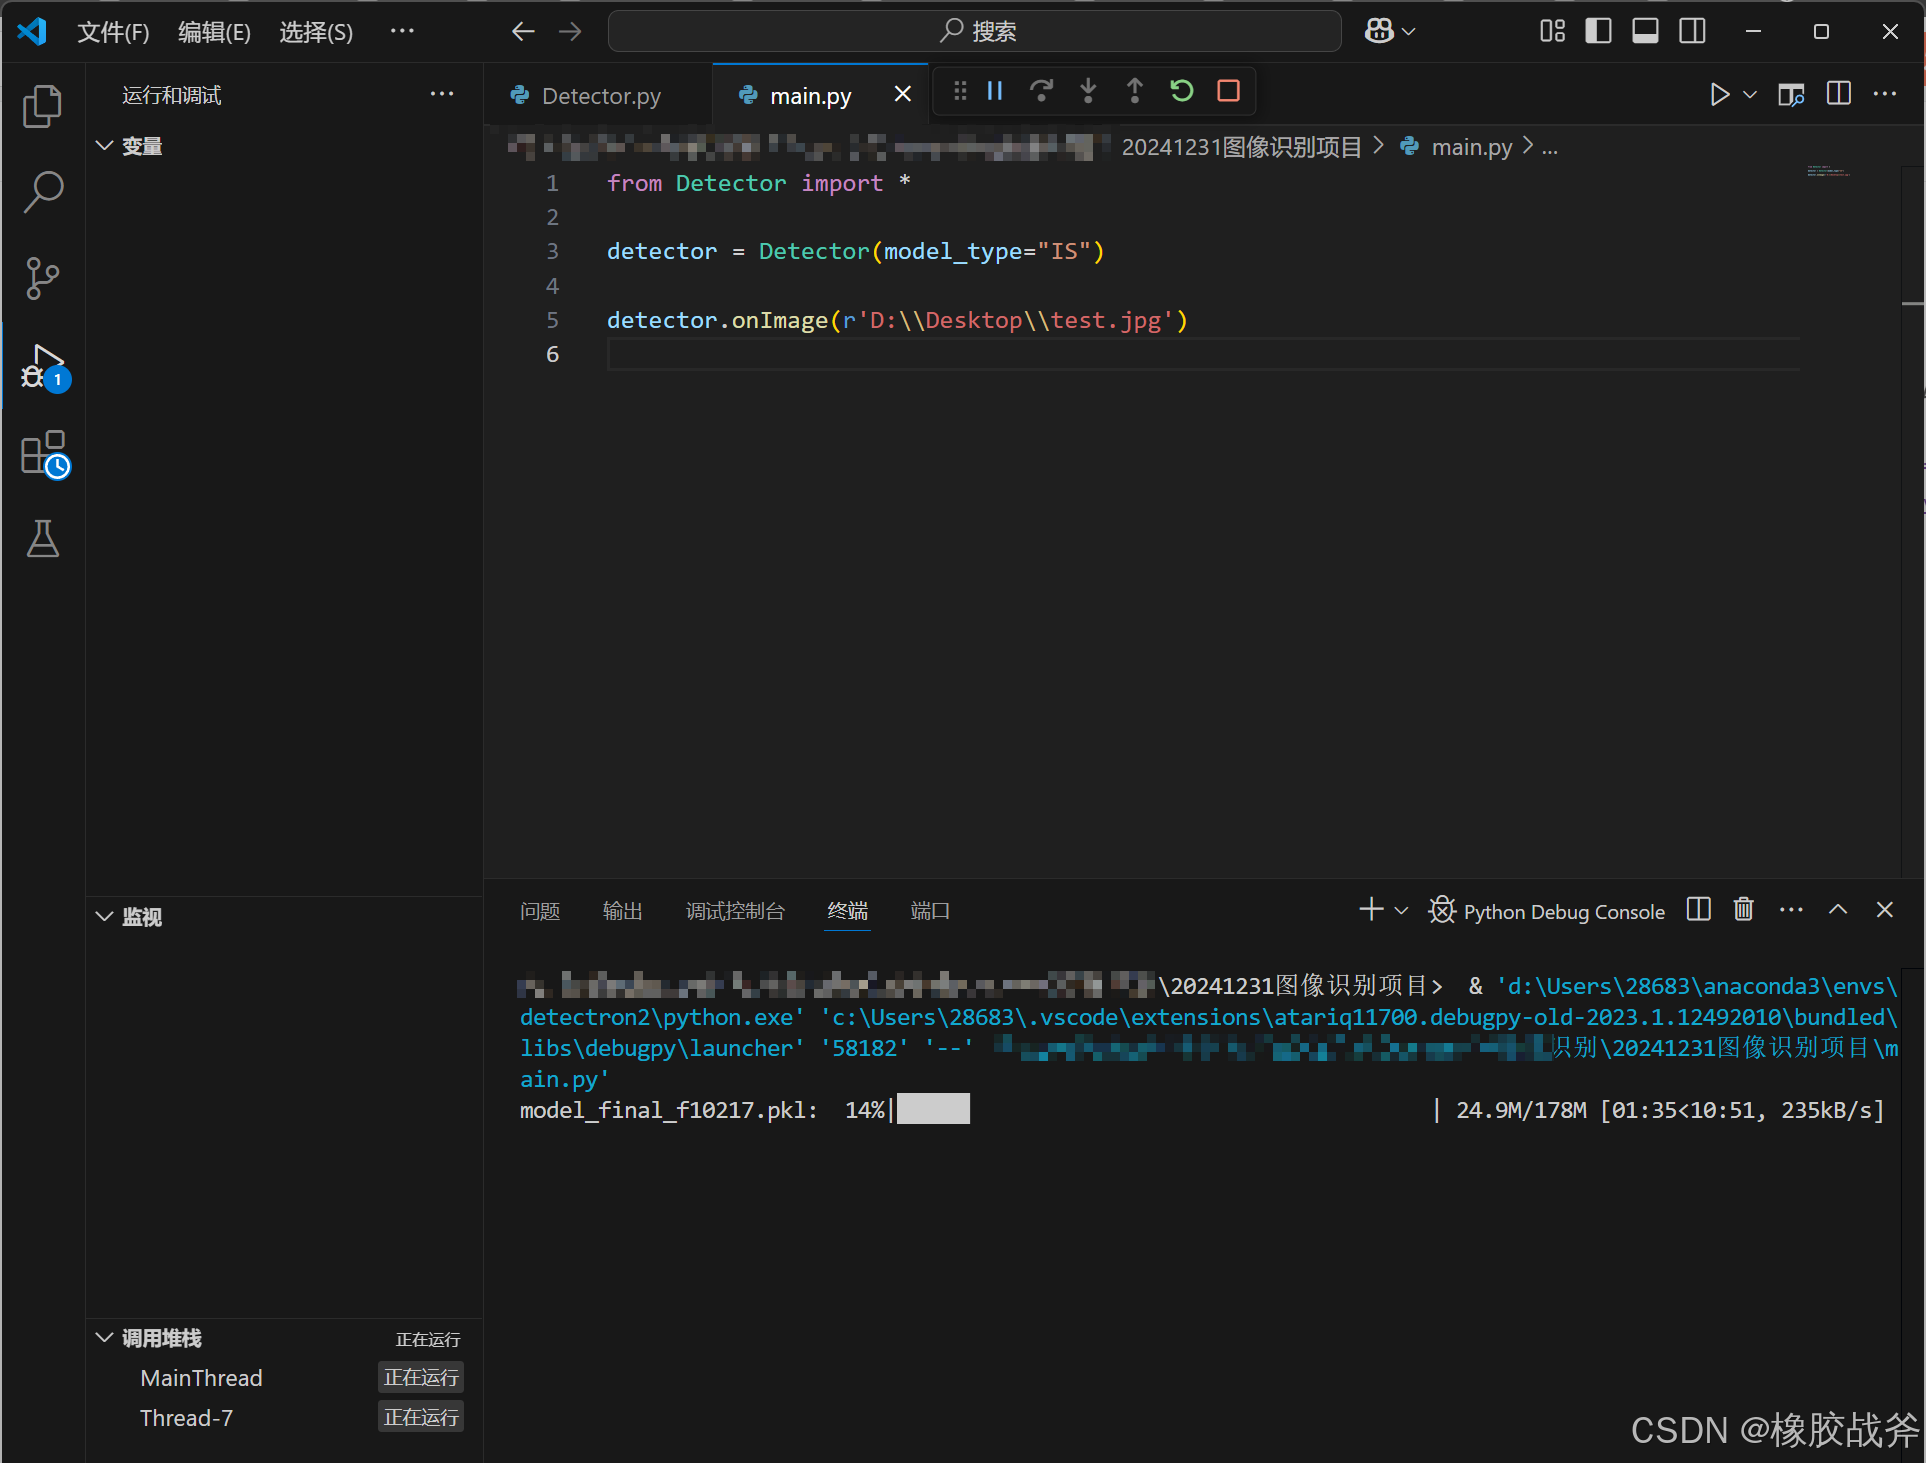Toggle secondary sidebar layout button
This screenshot has height=1463, width=1926.
tap(1692, 32)
